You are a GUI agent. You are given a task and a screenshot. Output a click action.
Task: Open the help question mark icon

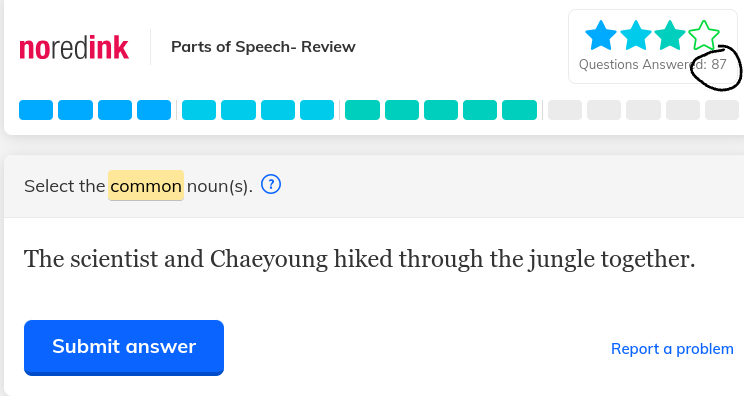click(x=271, y=184)
